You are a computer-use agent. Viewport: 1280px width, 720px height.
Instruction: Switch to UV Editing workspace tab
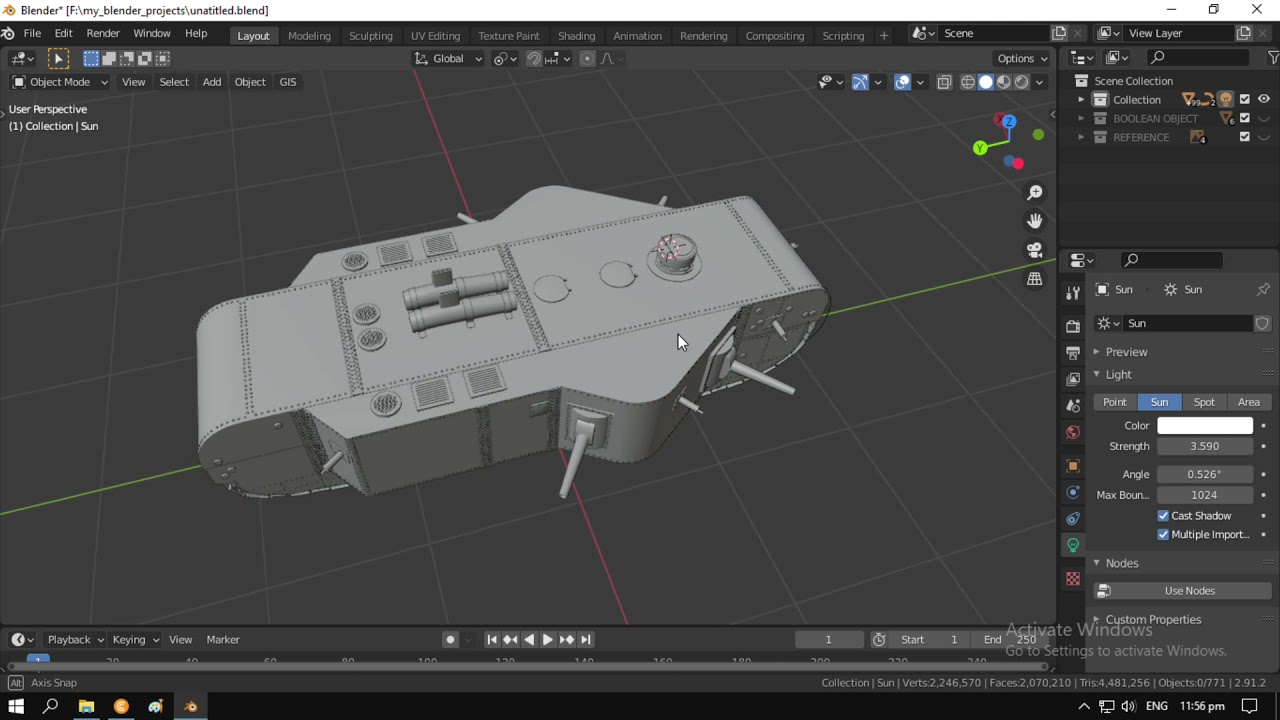click(x=435, y=35)
